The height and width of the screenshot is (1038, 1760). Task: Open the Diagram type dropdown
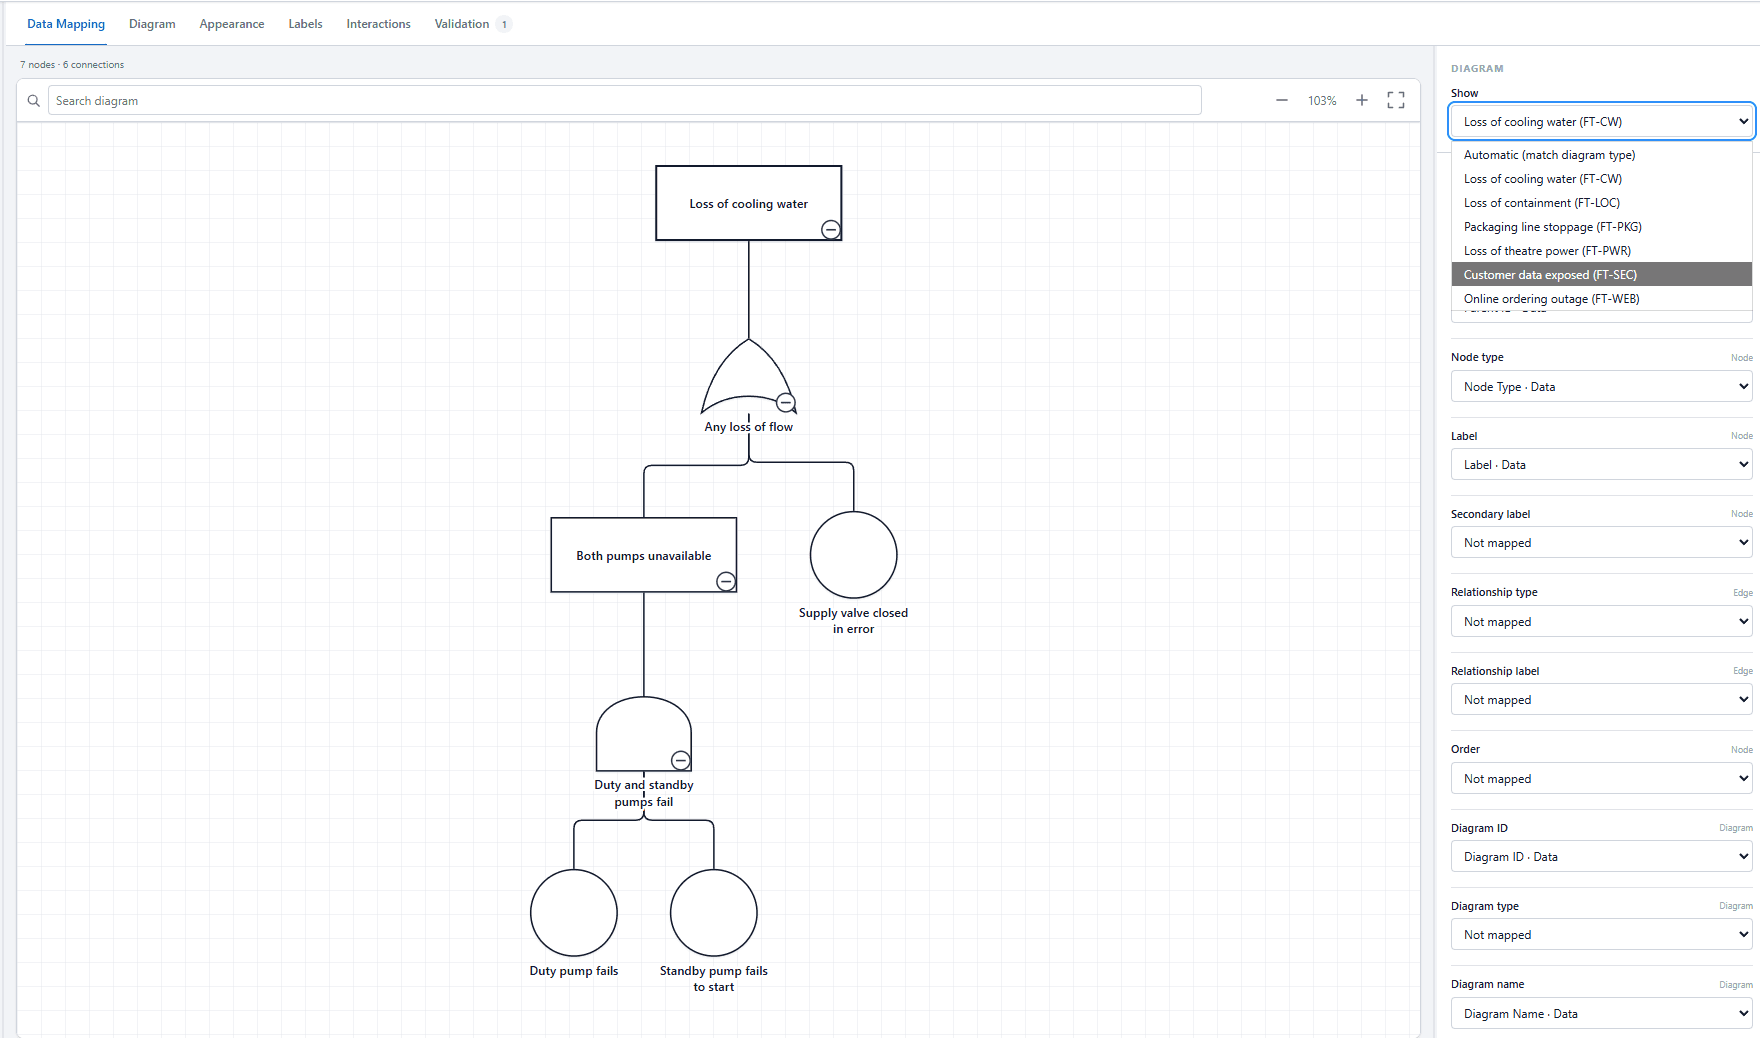(1601, 935)
